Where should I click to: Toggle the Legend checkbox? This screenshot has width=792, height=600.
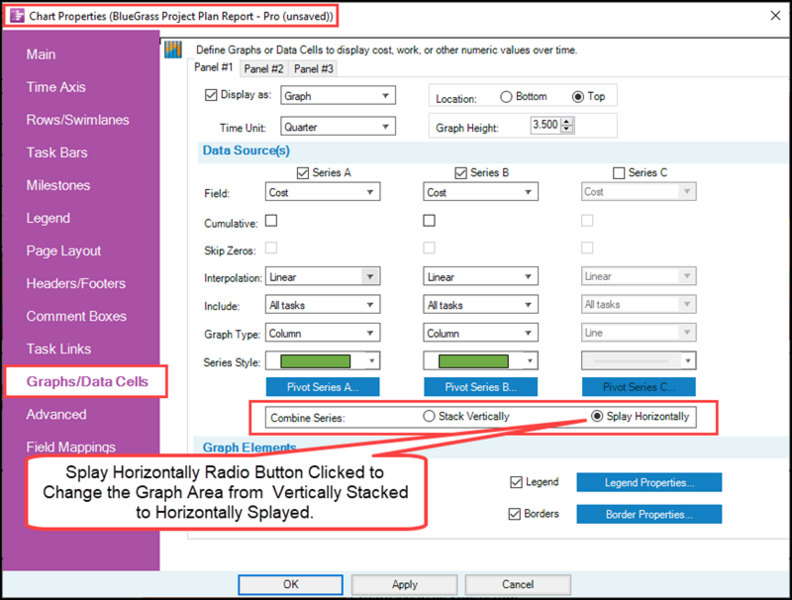pyautogui.click(x=516, y=482)
